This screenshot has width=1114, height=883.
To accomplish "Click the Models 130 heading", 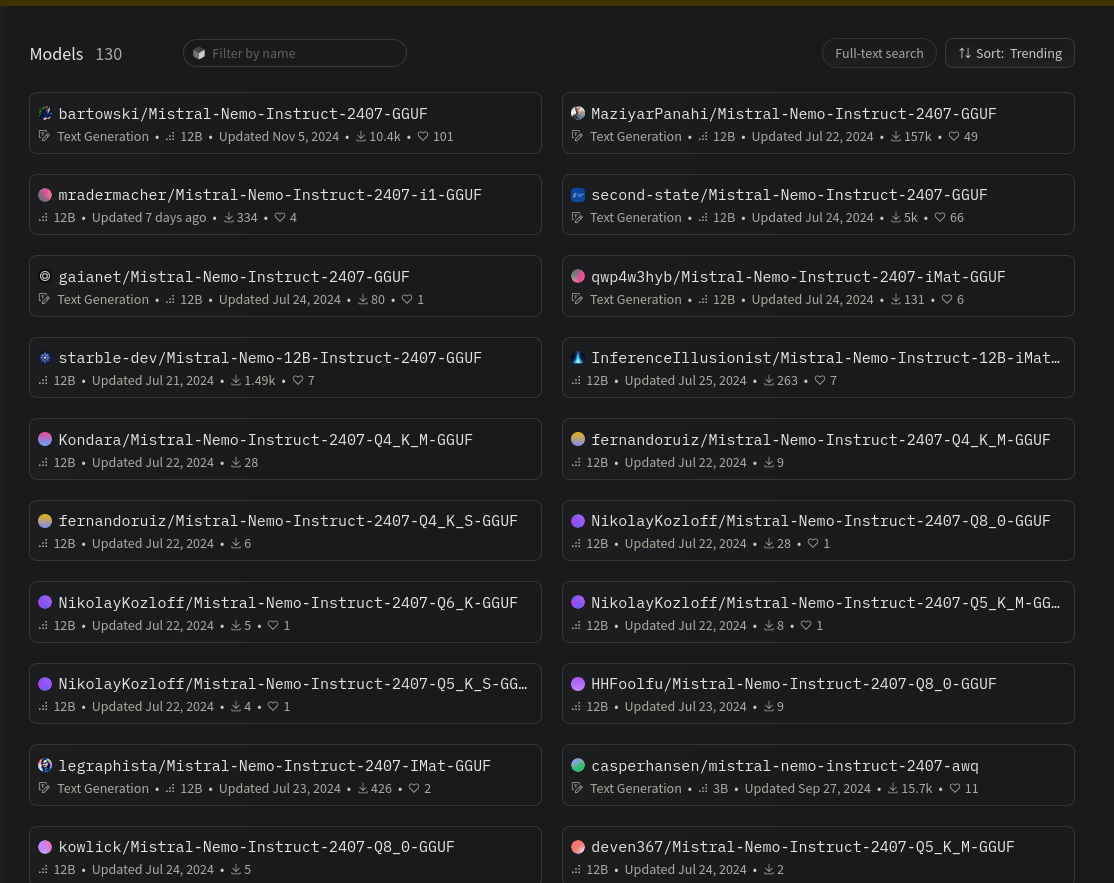I will pos(76,54).
